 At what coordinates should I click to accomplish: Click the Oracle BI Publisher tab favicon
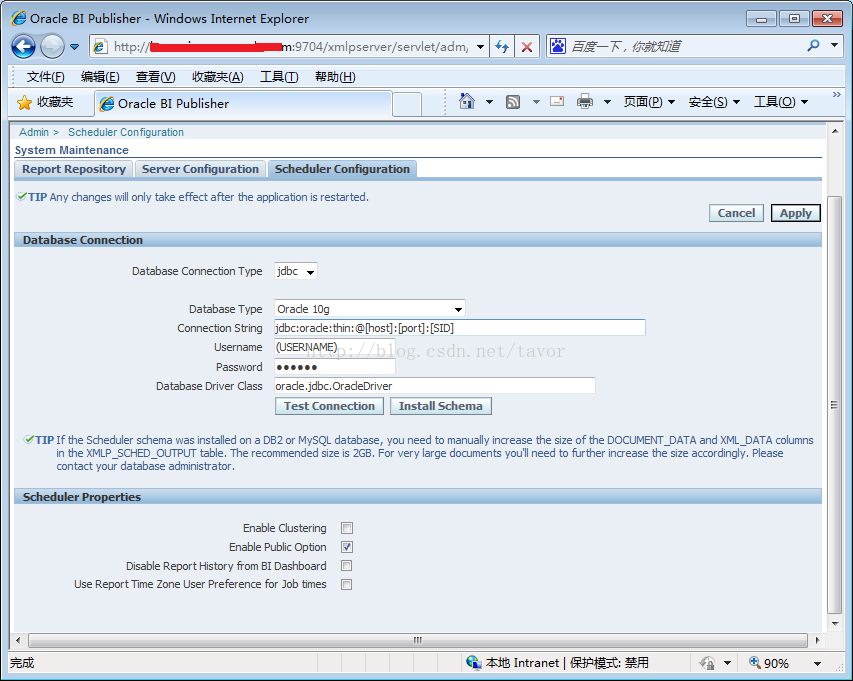point(106,102)
